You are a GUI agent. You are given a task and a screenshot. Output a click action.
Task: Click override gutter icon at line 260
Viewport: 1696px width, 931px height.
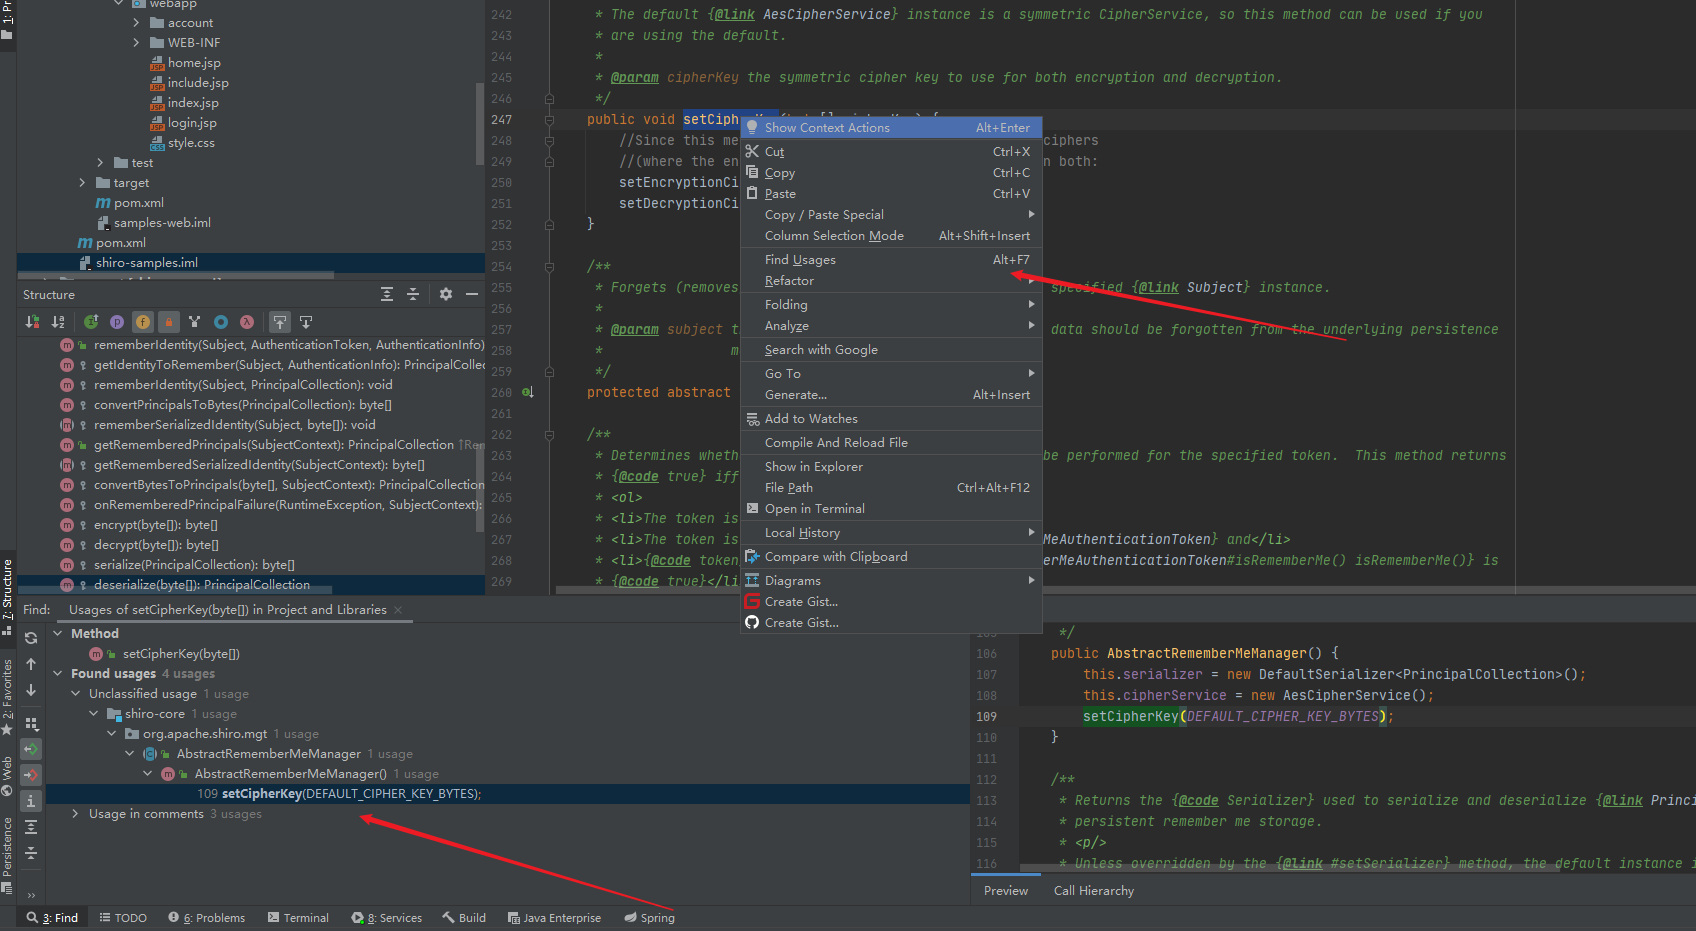tap(527, 393)
